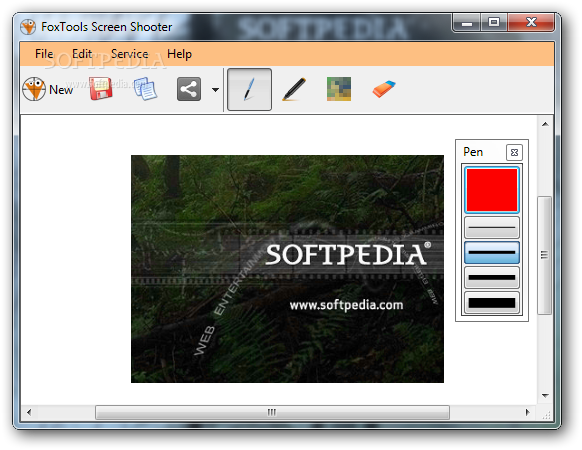
Task: Select the Pen drawing tool
Action: click(x=249, y=89)
